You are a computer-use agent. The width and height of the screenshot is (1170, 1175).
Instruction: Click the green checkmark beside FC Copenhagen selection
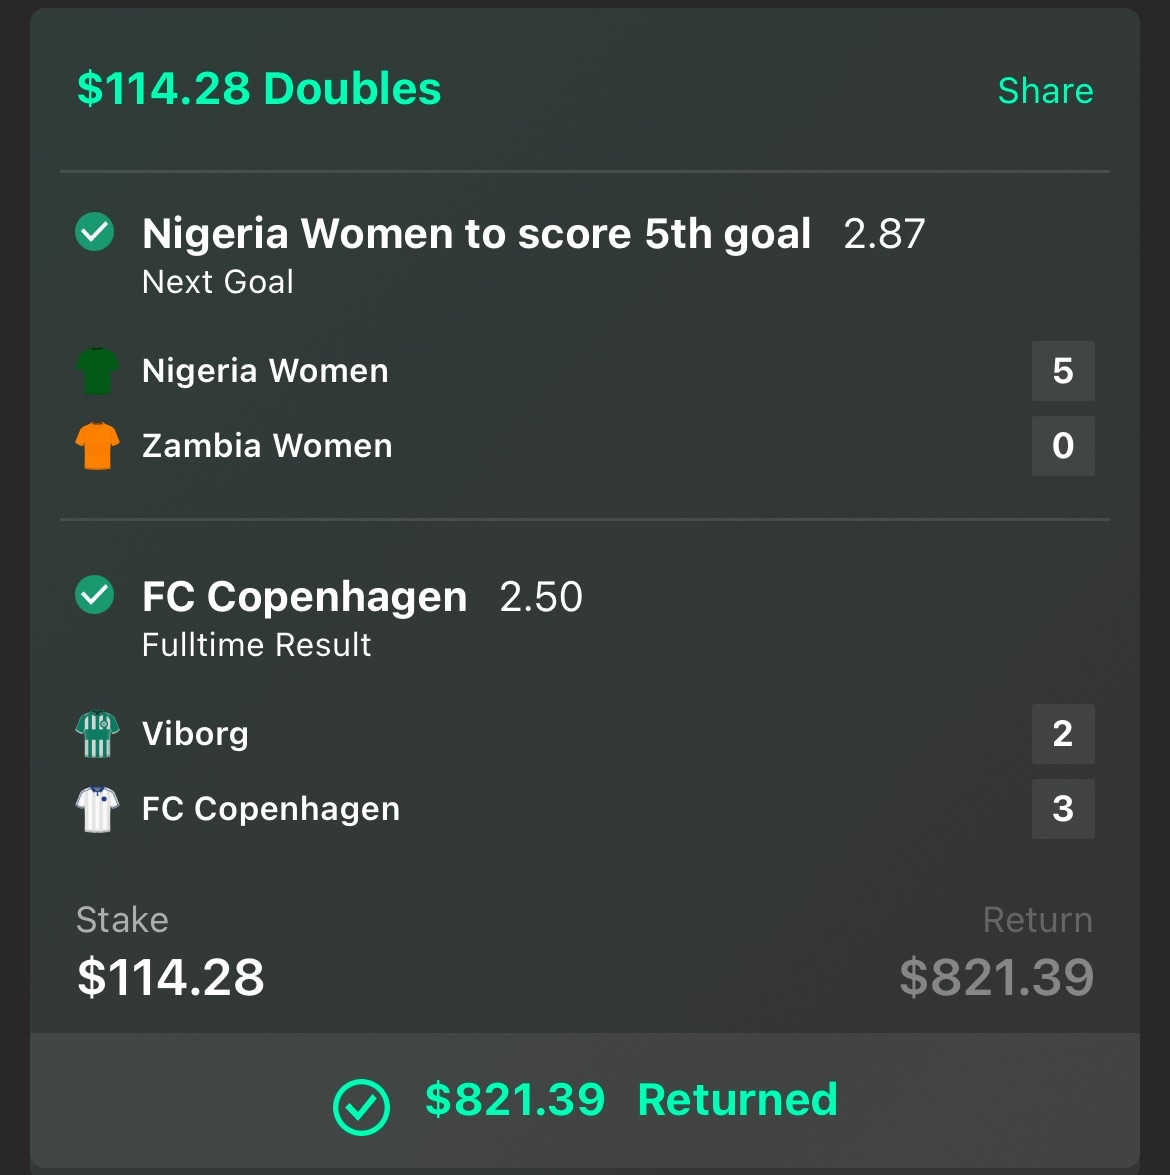[94, 594]
